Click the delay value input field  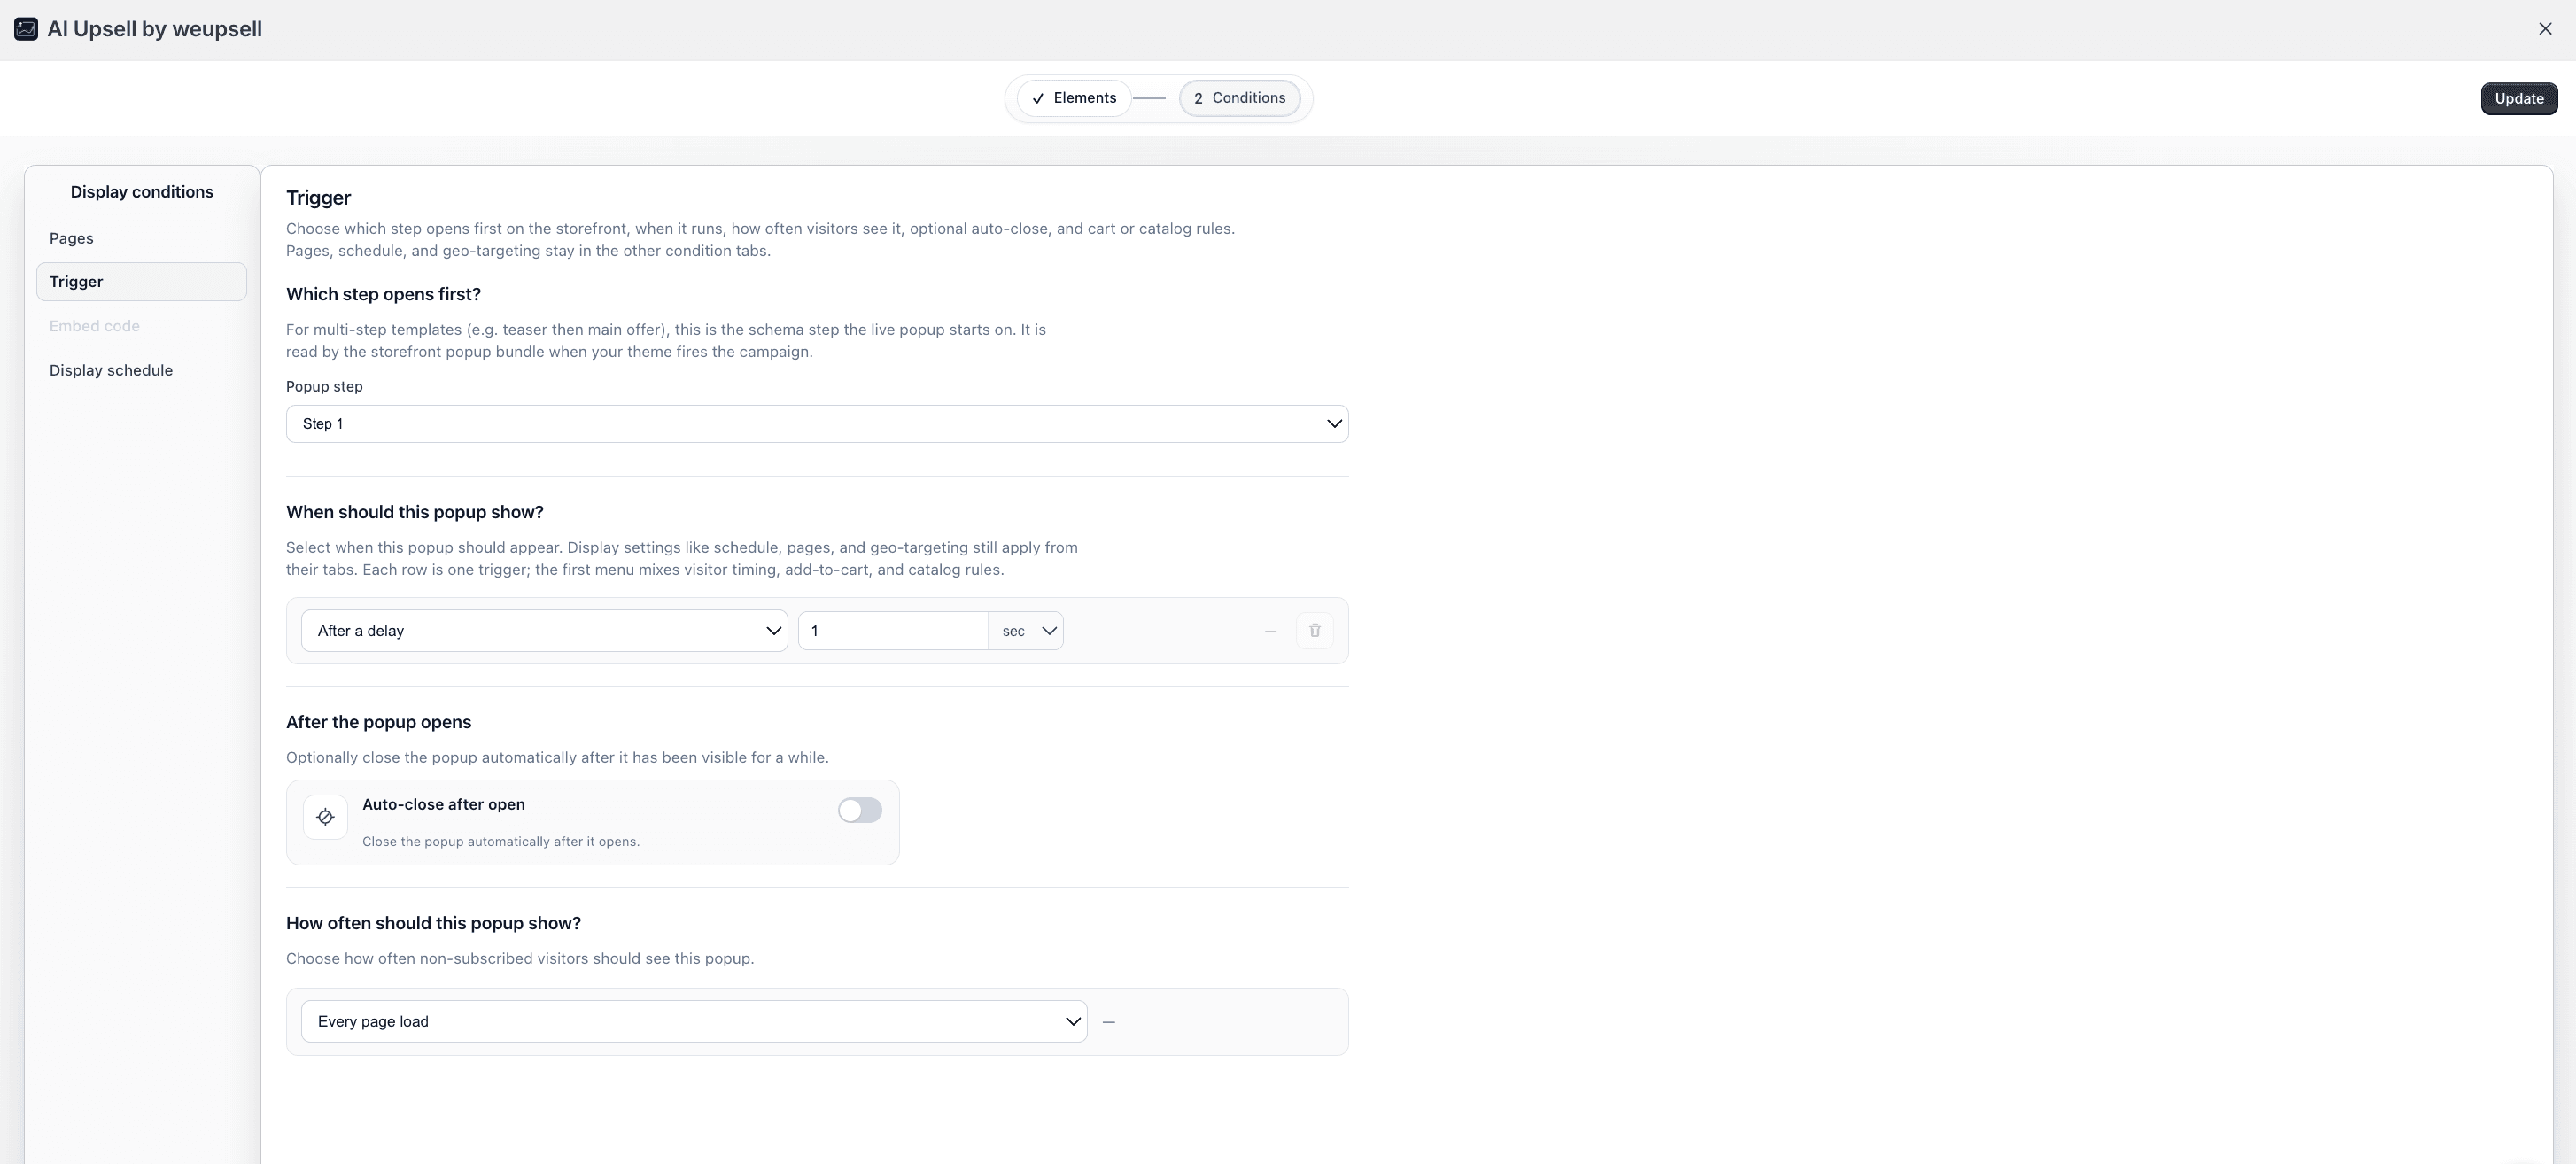[x=893, y=631]
